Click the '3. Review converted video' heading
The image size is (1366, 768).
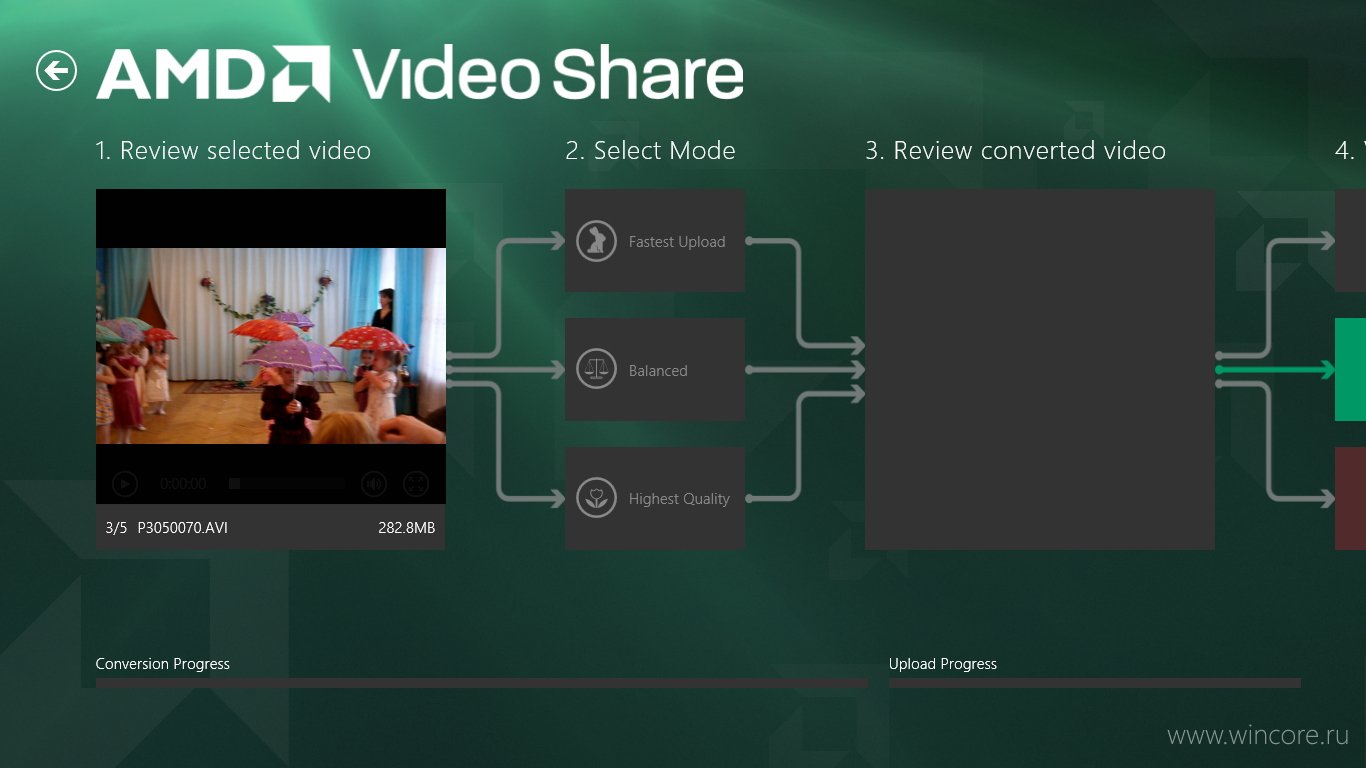click(1015, 151)
